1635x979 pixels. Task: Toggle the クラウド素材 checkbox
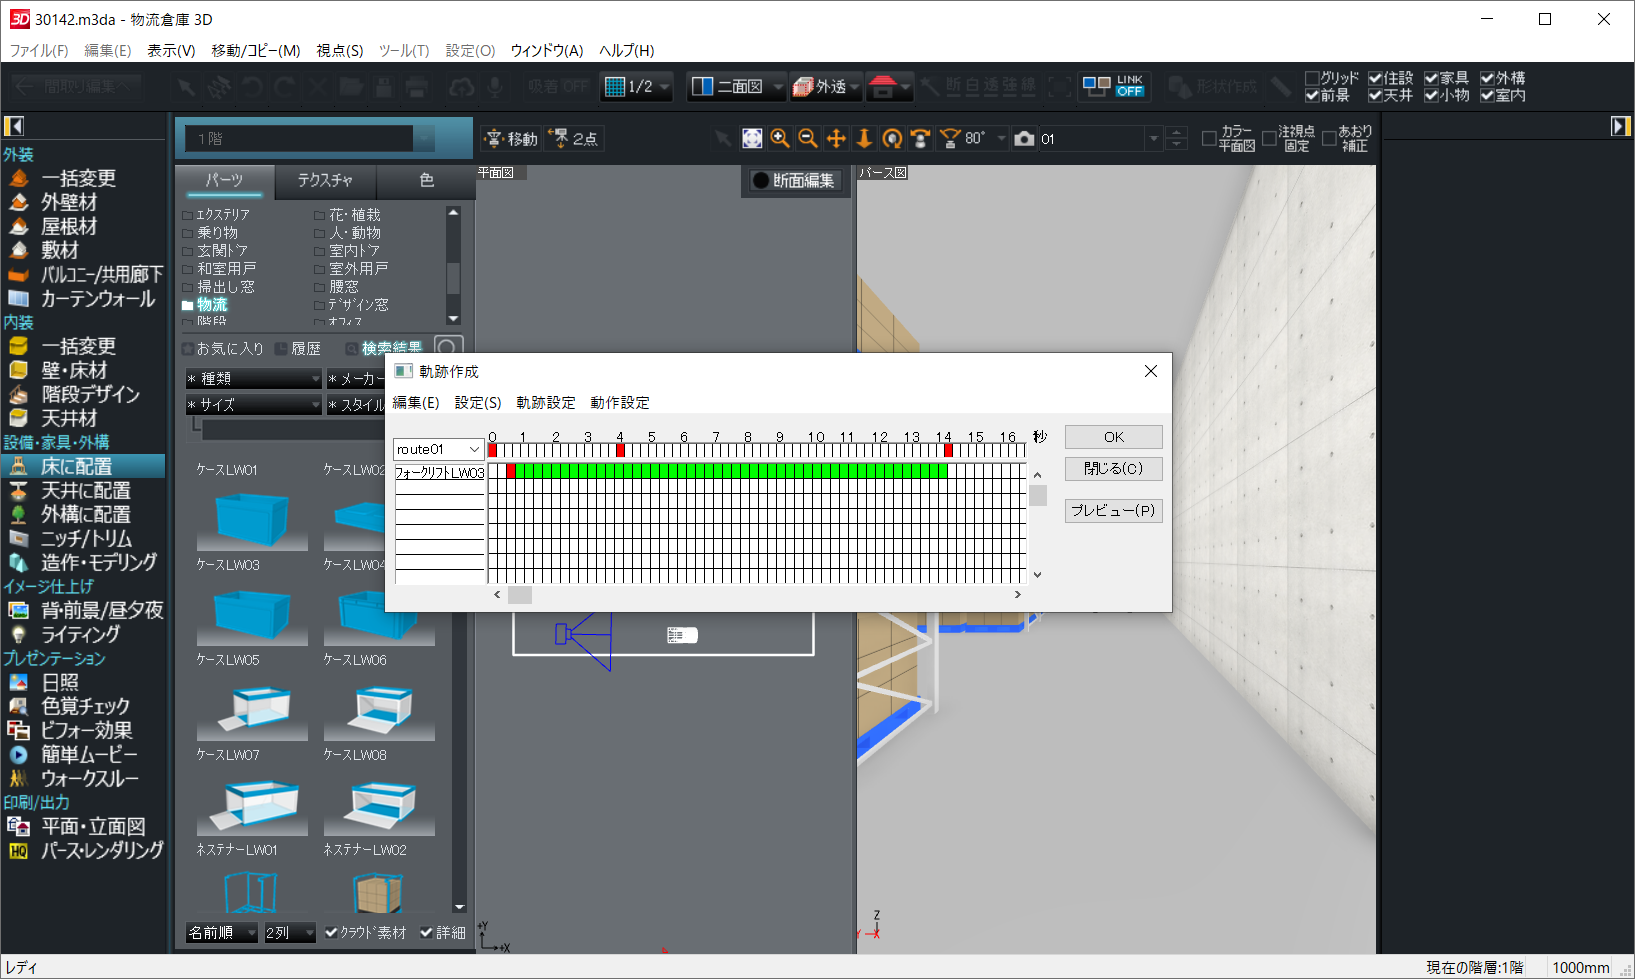(331, 932)
